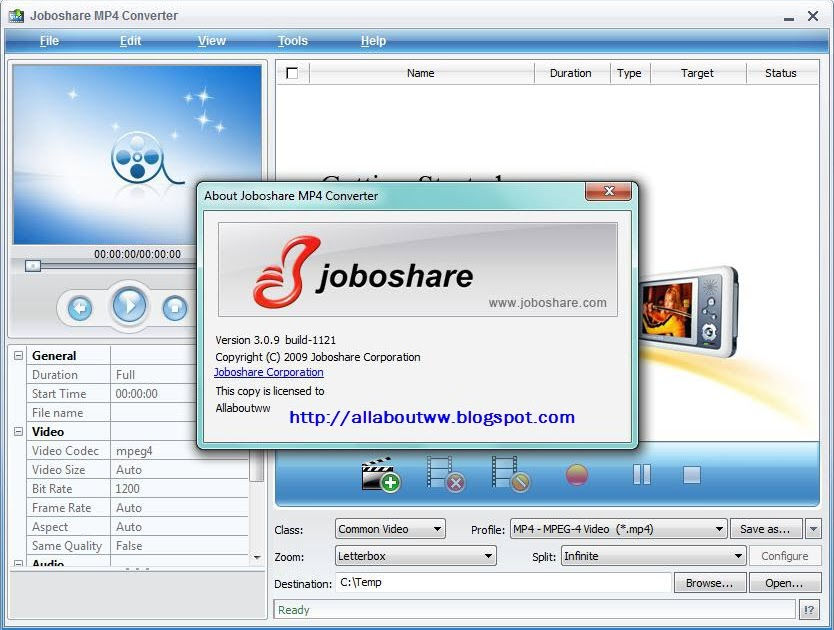Click the Video Size property row
834x630 pixels.
137,470
